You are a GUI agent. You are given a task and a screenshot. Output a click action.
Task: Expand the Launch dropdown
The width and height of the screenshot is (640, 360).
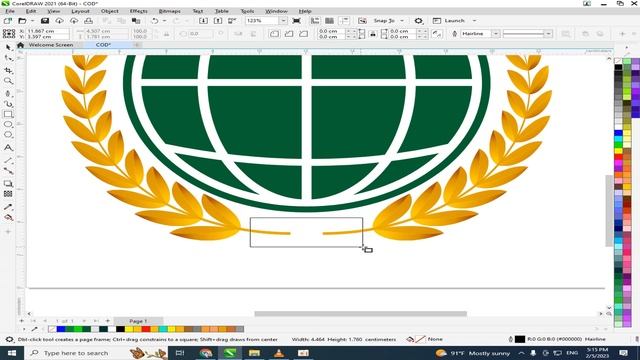pos(474,21)
